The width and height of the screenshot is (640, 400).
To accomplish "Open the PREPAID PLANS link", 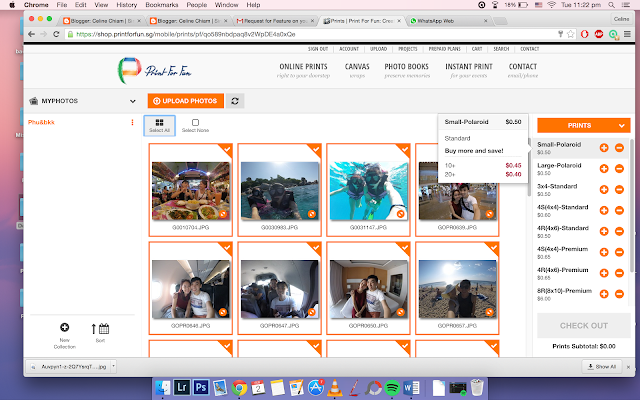I will point(444,49).
